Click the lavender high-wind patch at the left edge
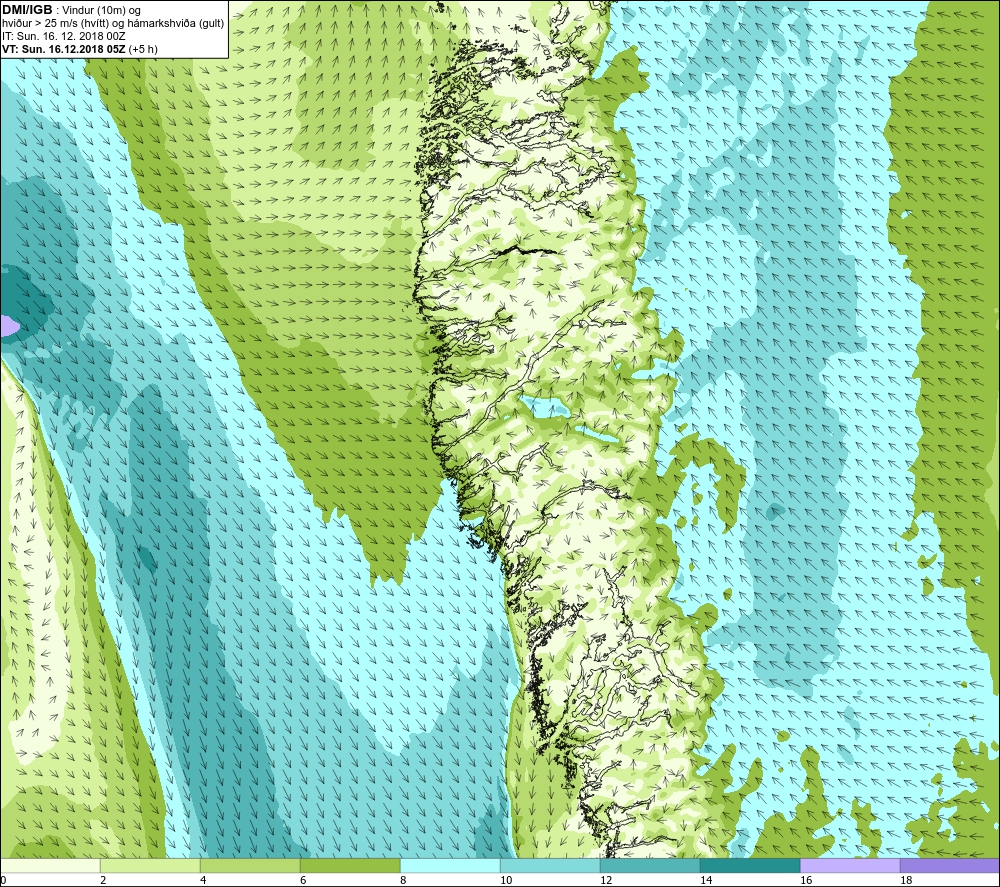This screenshot has height=887, width=1000. (x=8, y=326)
